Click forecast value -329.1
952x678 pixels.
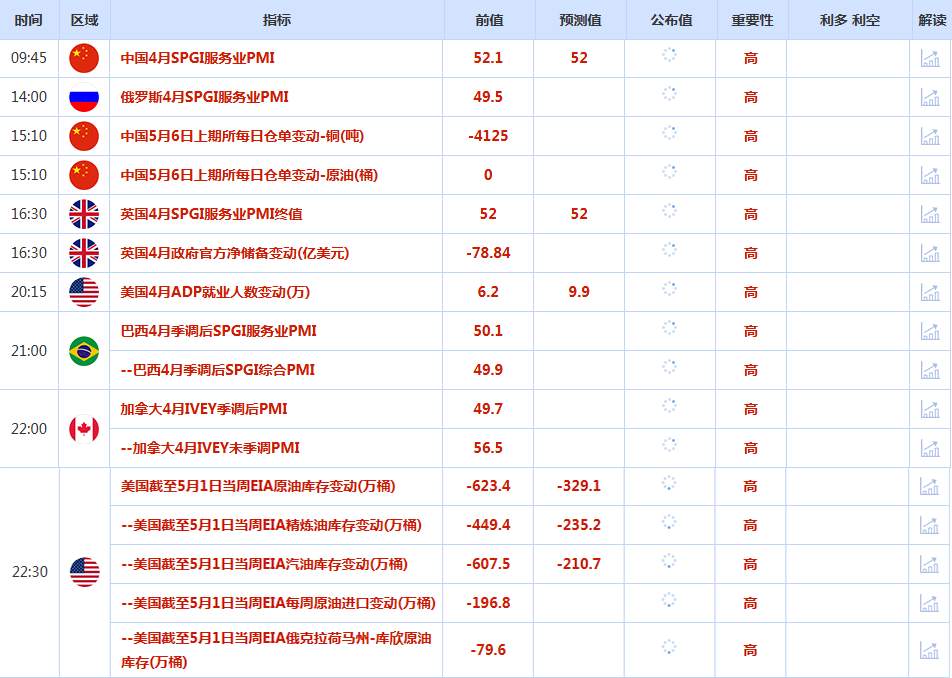pyautogui.click(x=579, y=486)
